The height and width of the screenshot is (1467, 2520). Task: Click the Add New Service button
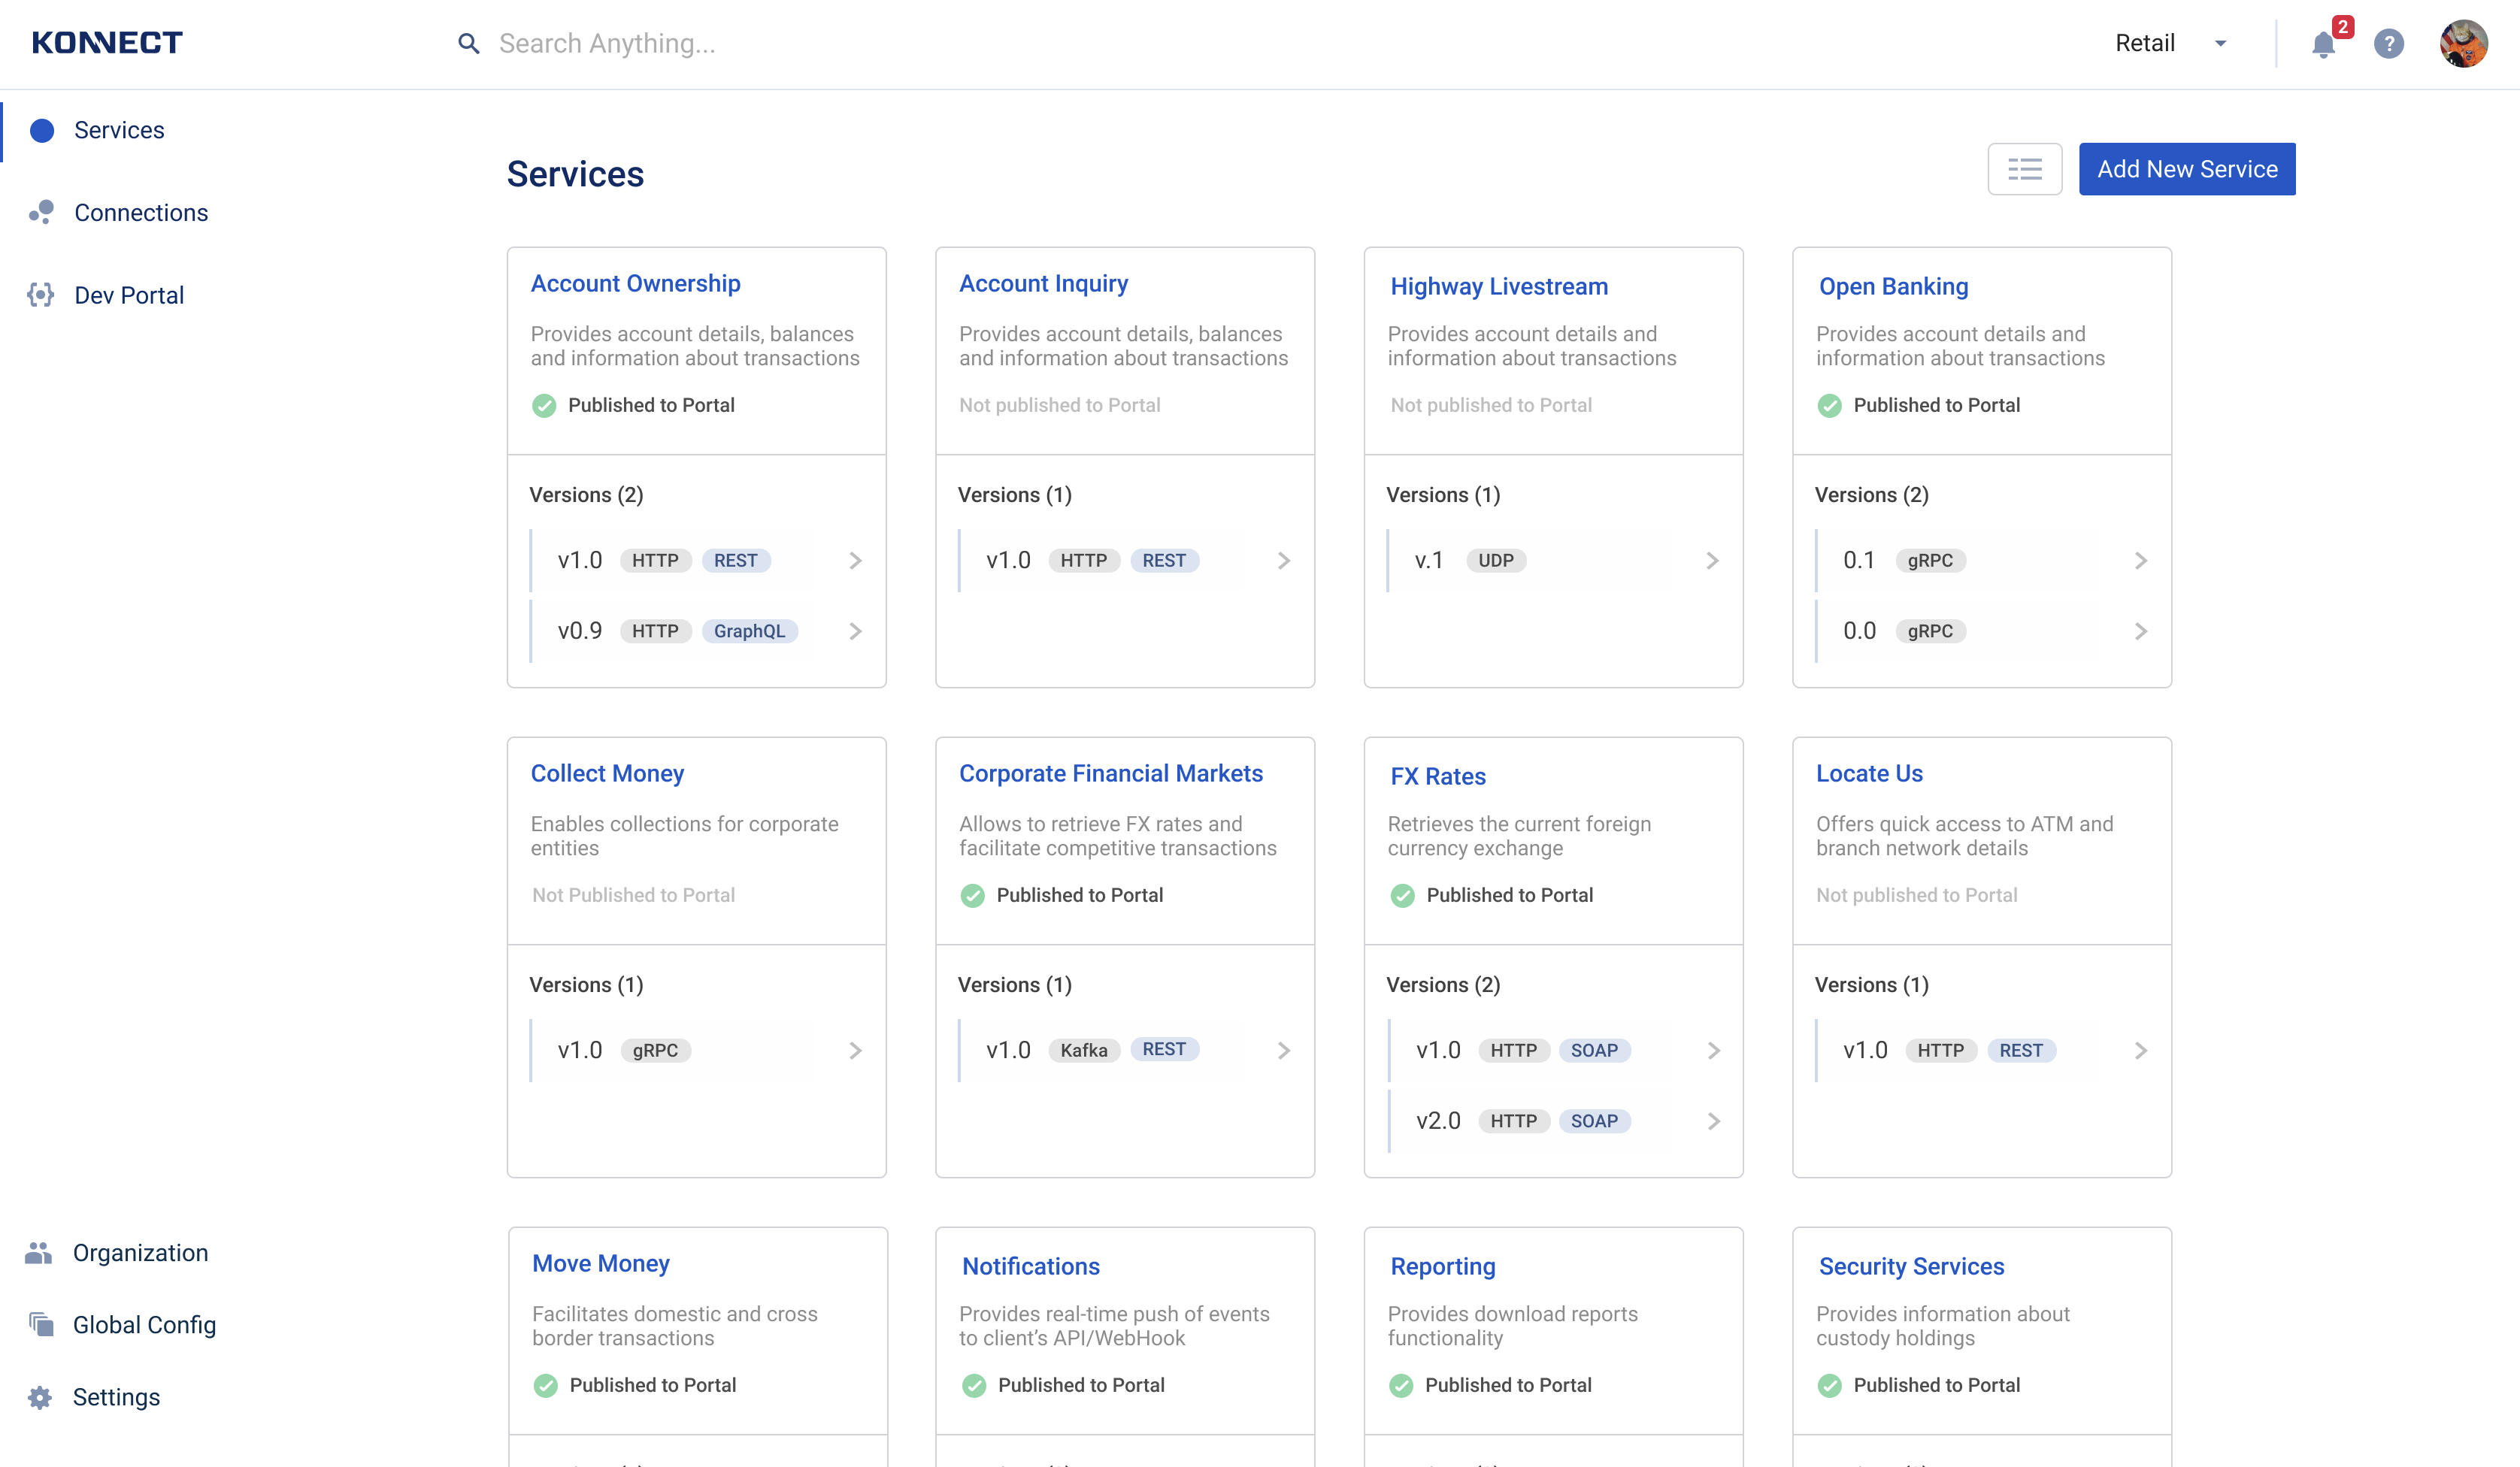[2186, 169]
